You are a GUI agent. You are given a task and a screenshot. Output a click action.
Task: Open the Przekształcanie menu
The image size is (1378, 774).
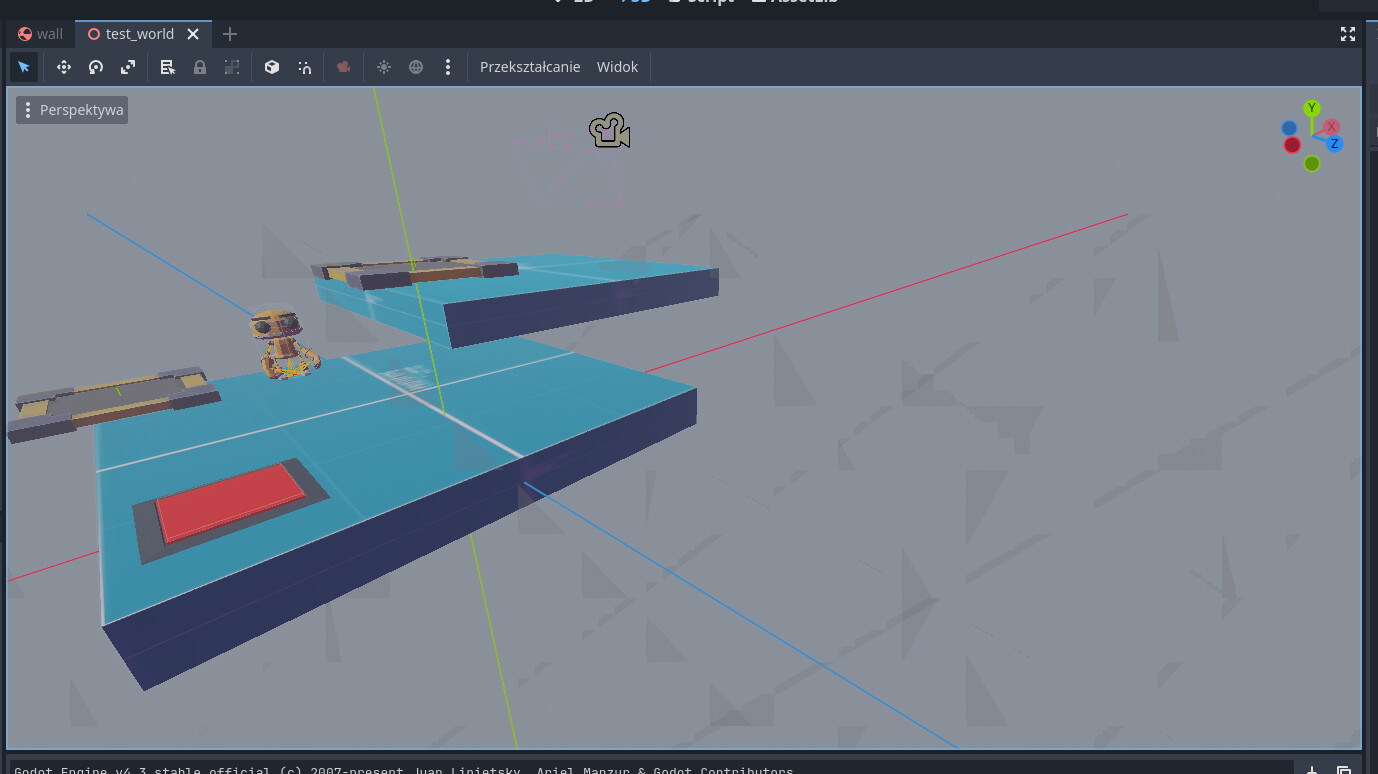(530, 67)
